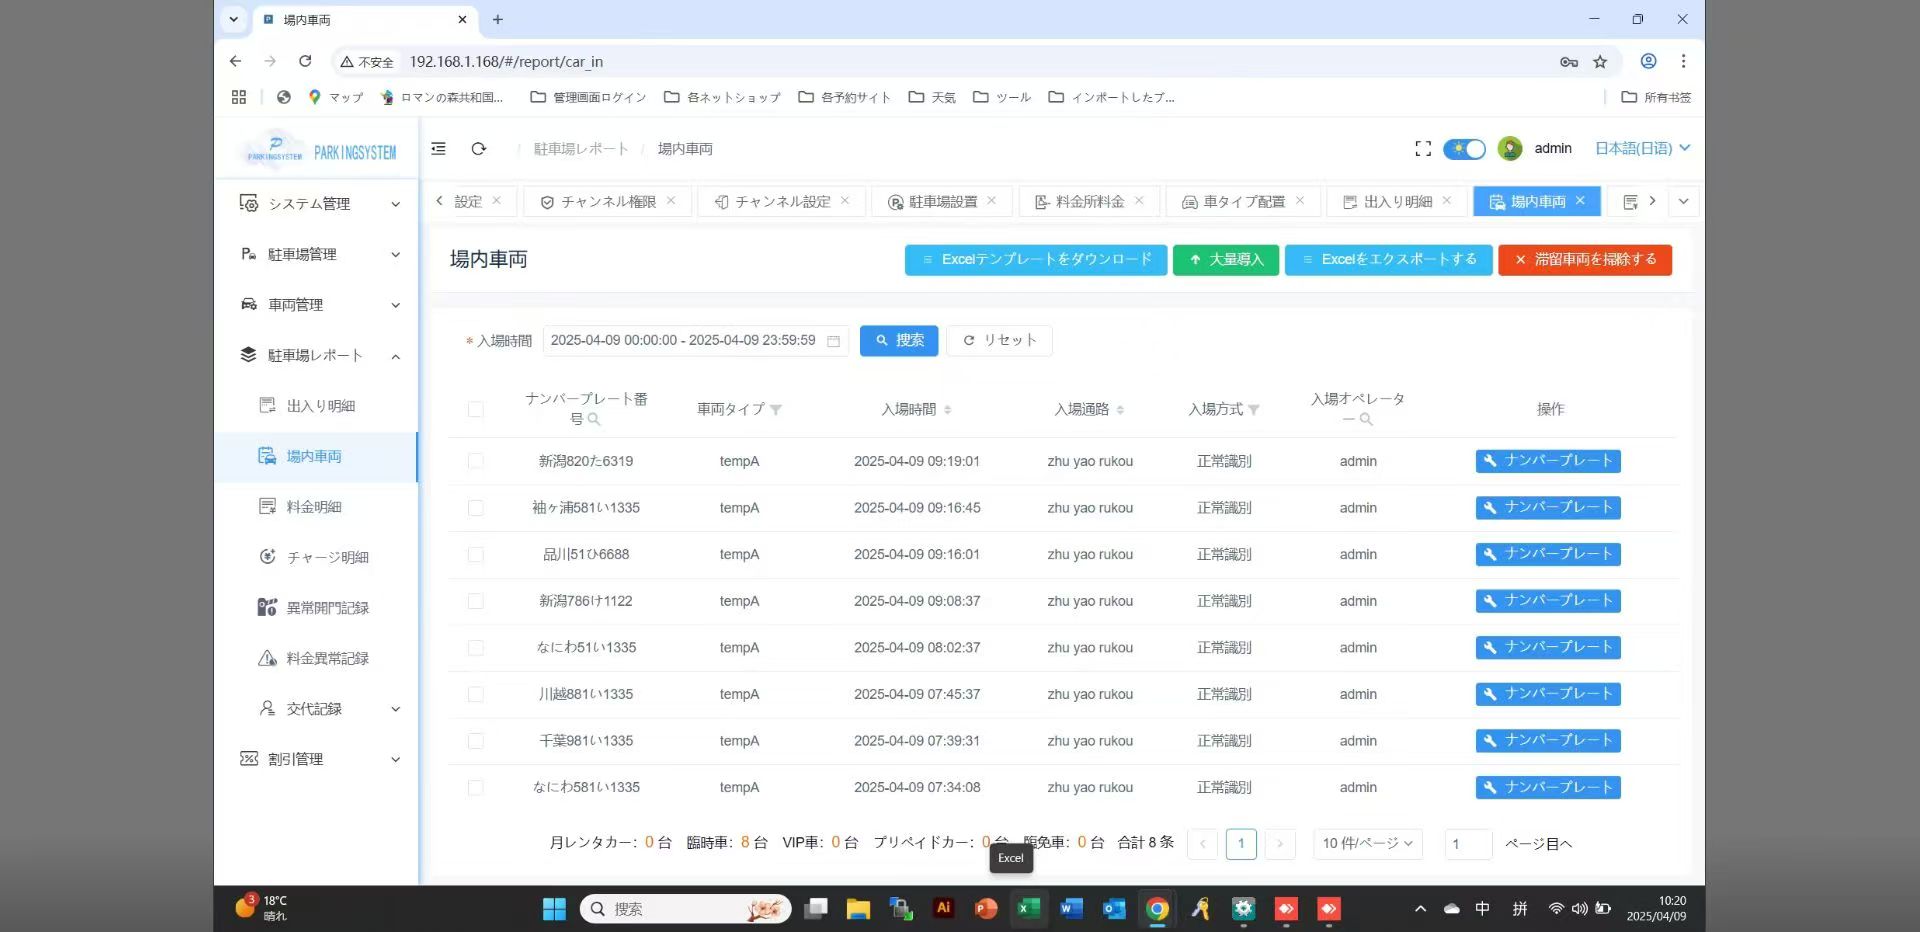Click the refresh icon beside the breadcrumb
Image resolution: width=1920 pixels, height=932 pixels.
click(479, 149)
